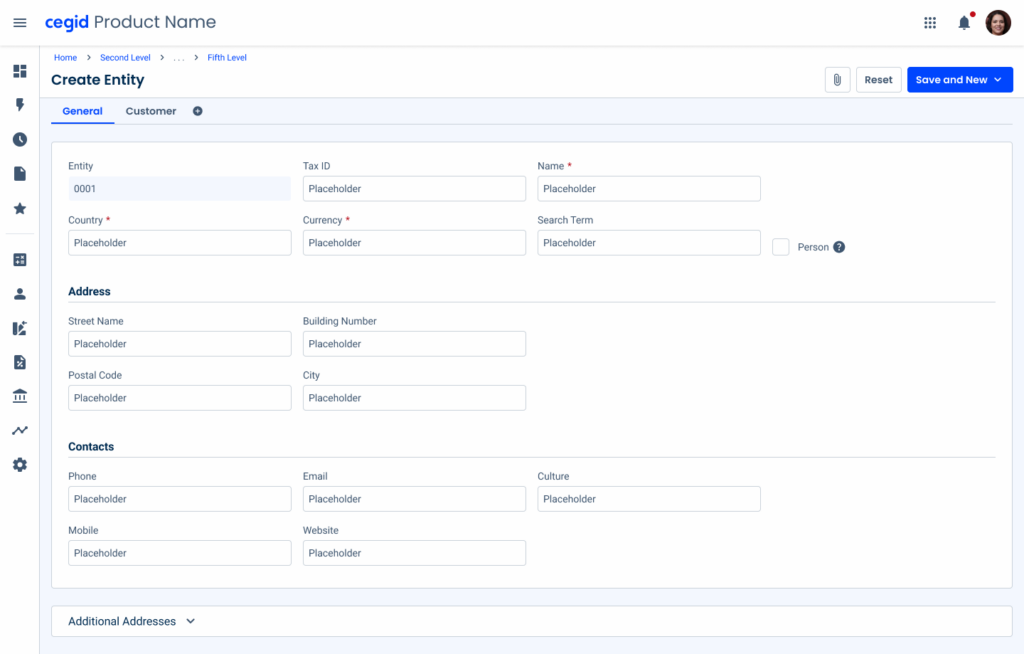Add a new tab with plus icon

(197, 111)
